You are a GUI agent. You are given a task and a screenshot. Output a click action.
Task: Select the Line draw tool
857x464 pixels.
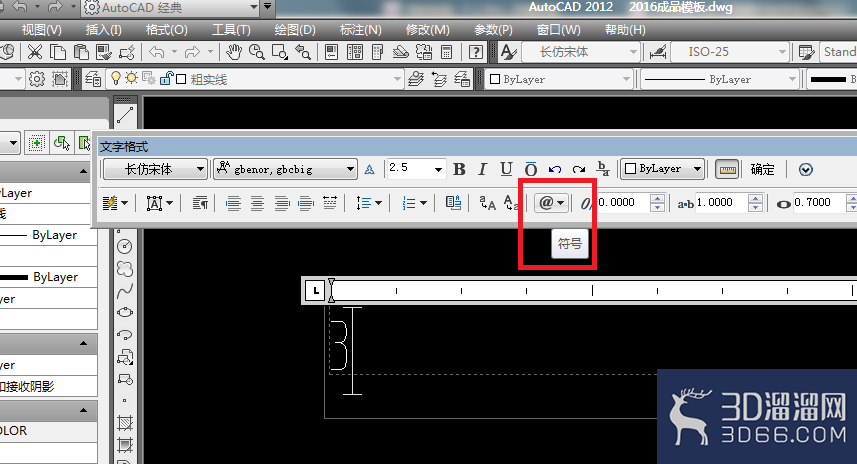[x=125, y=115]
